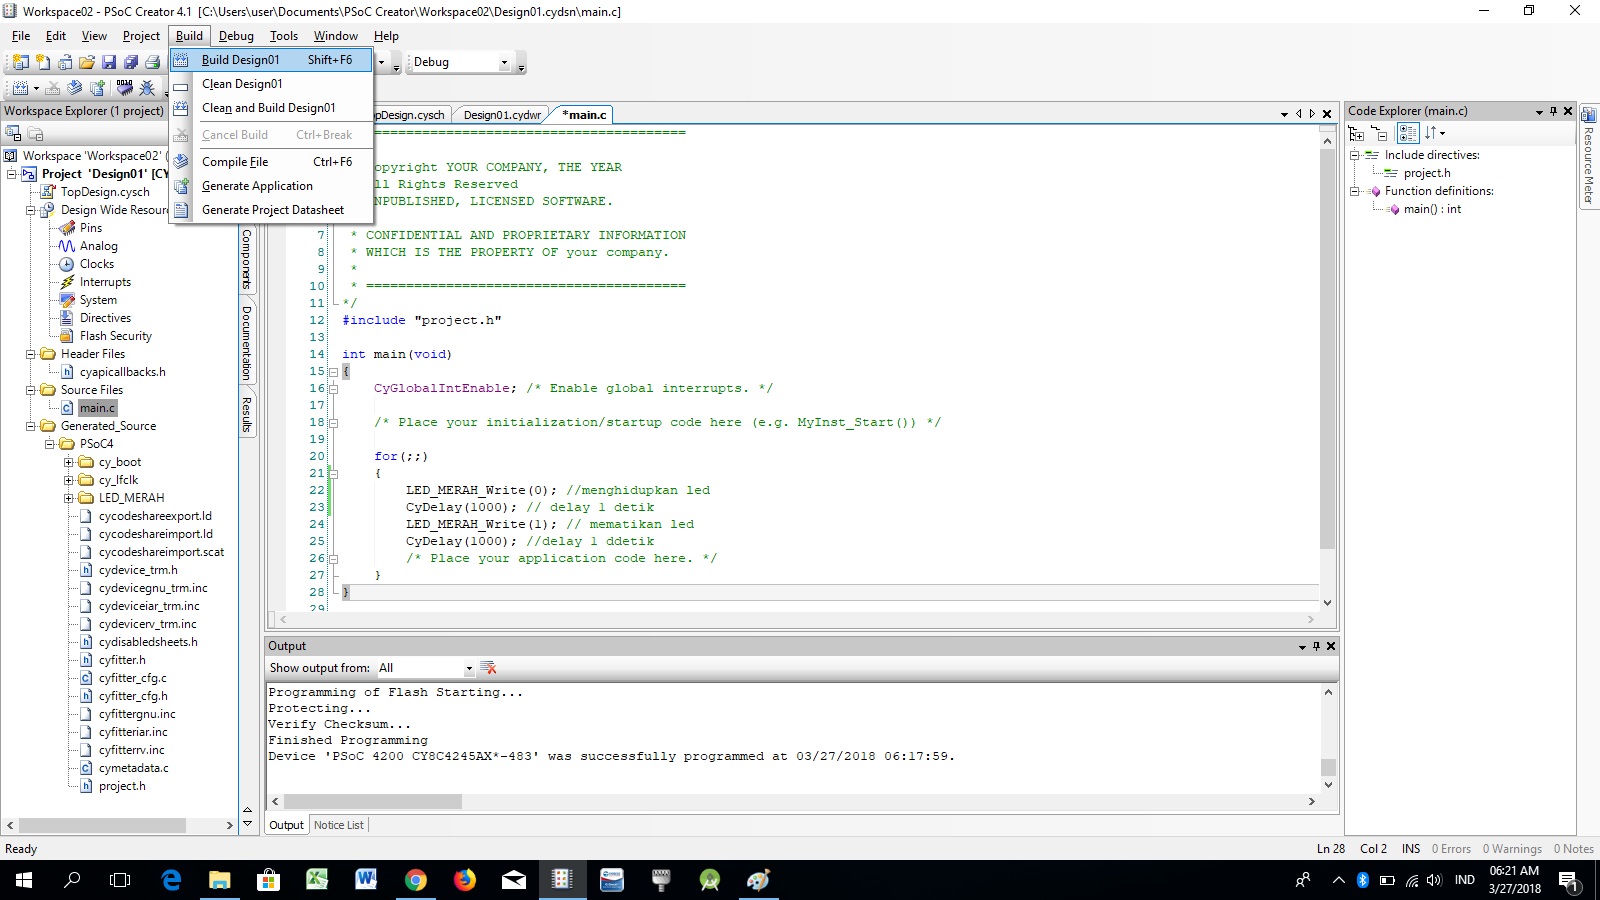1600x900 pixels.
Task: Expand the LED_MERAH folder
Action: tap(69, 498)
